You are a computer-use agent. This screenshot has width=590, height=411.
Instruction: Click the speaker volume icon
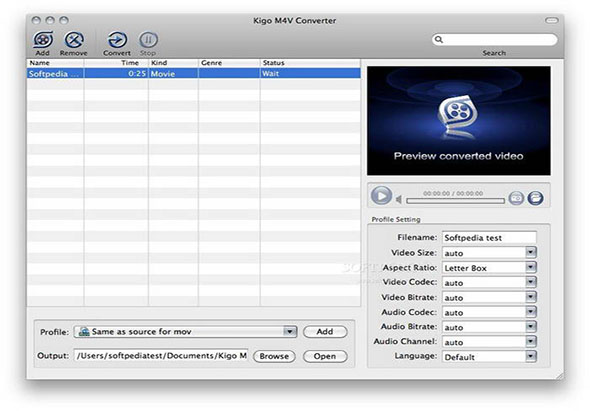point(399,199)
